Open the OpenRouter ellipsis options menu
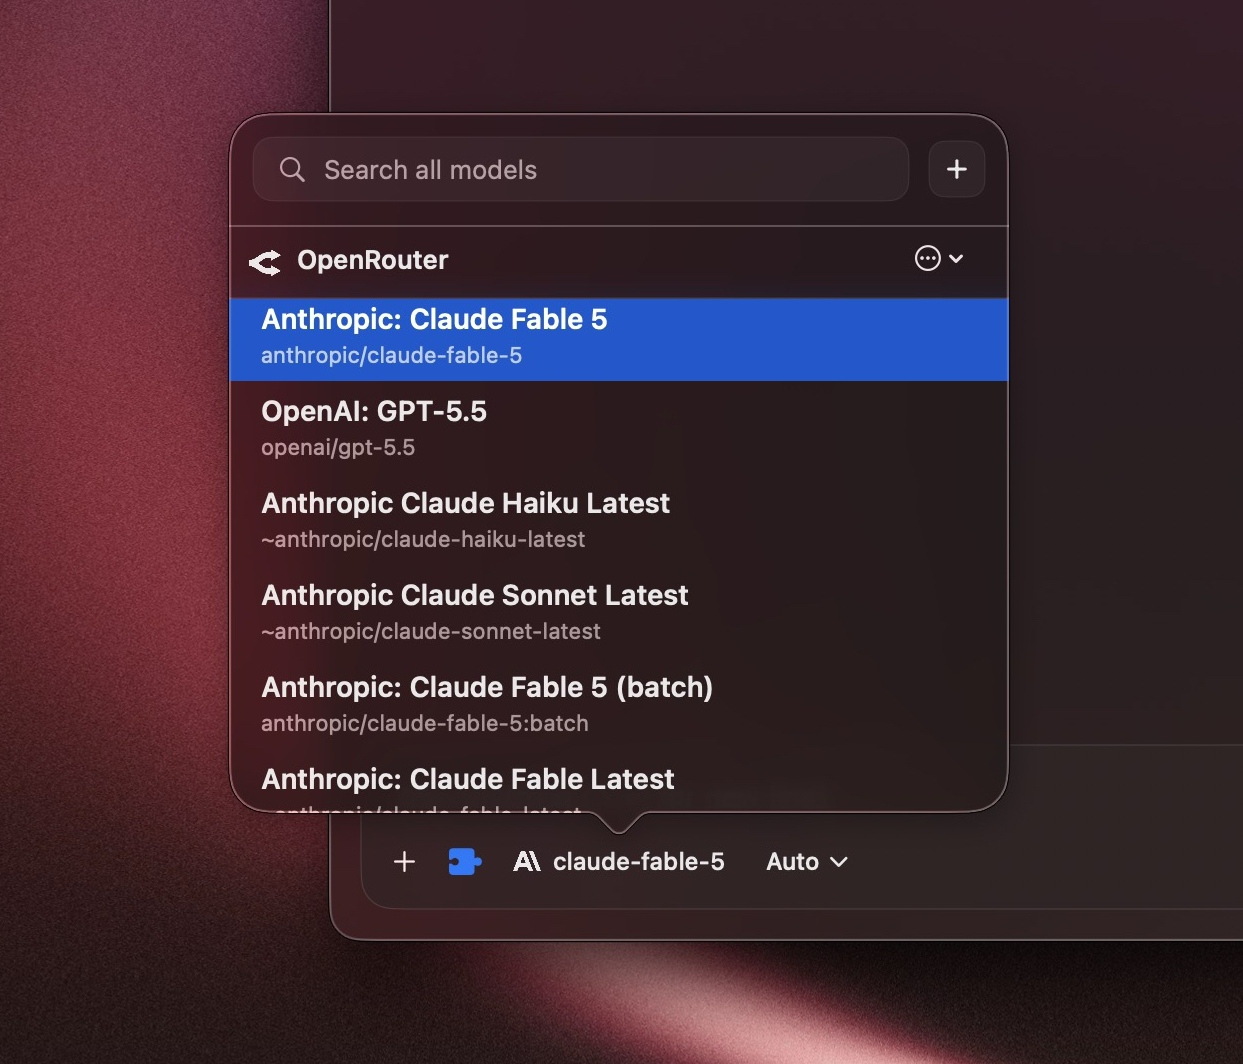The height and width of the screenshot is (1064, 1243). tap(939, 258)
